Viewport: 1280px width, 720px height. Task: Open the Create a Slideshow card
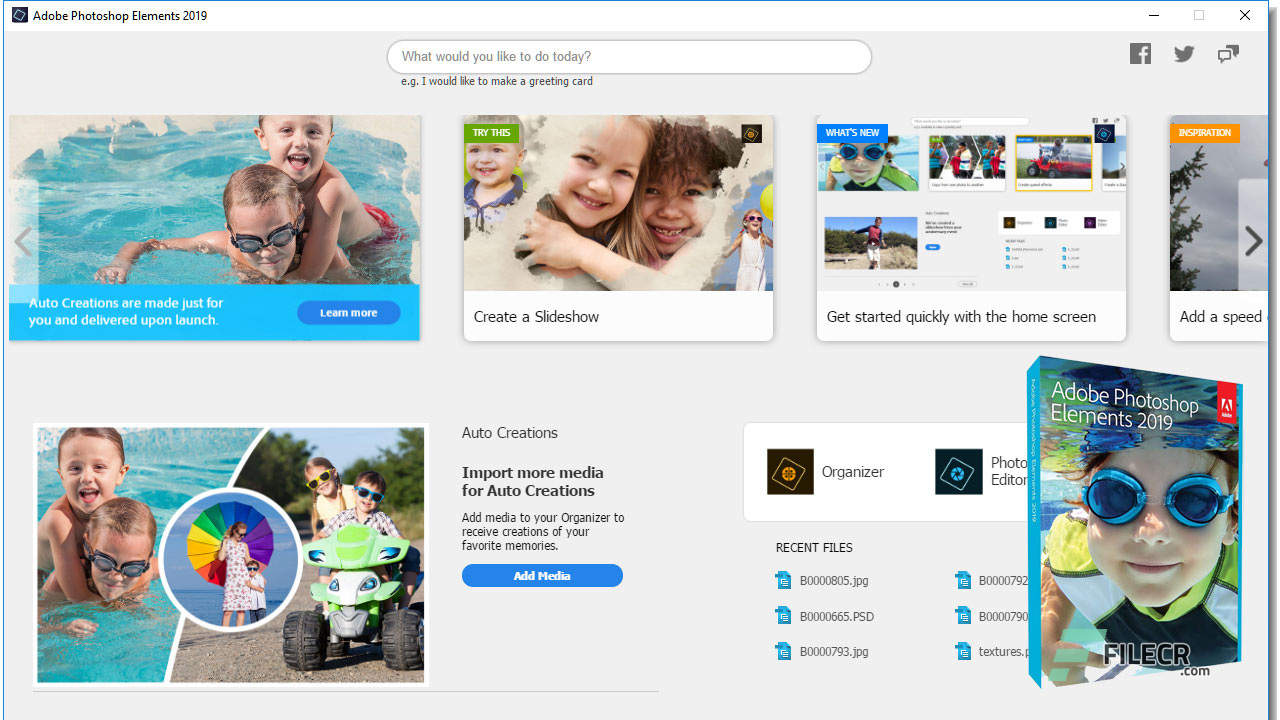point(618,228)
